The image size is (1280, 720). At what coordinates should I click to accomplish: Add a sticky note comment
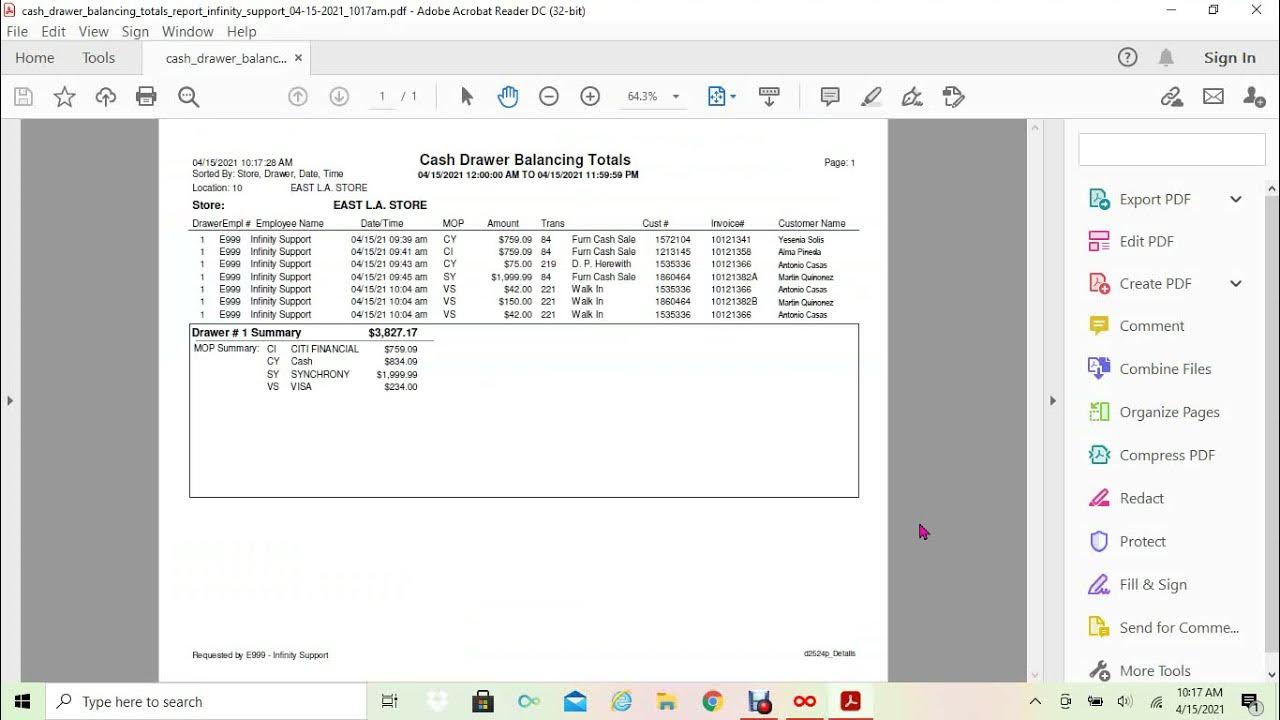pyautogui.click(x=830, y=97)
